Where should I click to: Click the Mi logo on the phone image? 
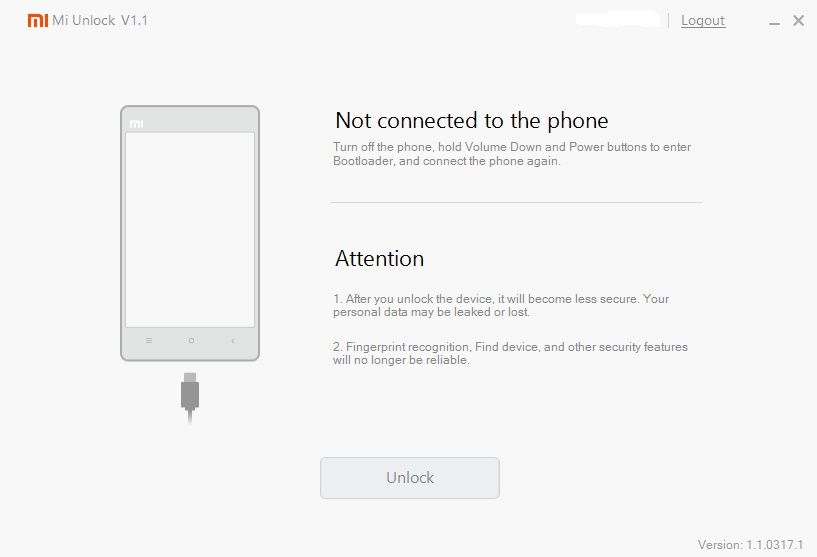coord(137,123)
